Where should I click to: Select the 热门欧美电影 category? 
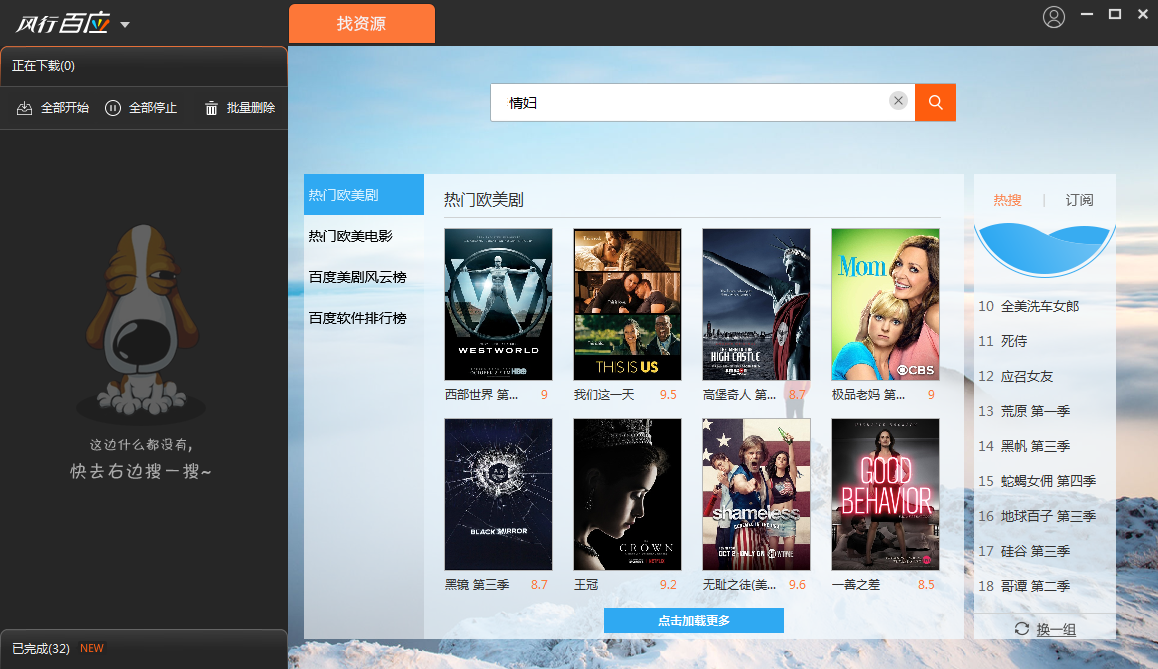click(364, 236)
